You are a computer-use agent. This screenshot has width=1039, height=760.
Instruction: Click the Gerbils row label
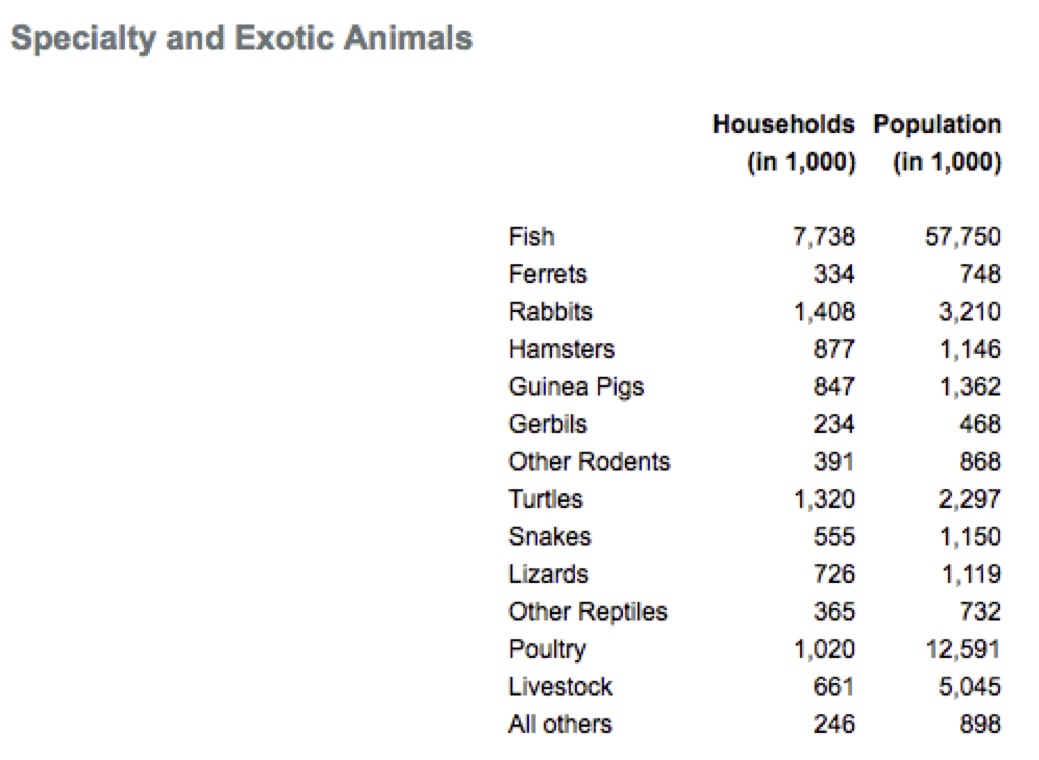[x=547, y=424]
